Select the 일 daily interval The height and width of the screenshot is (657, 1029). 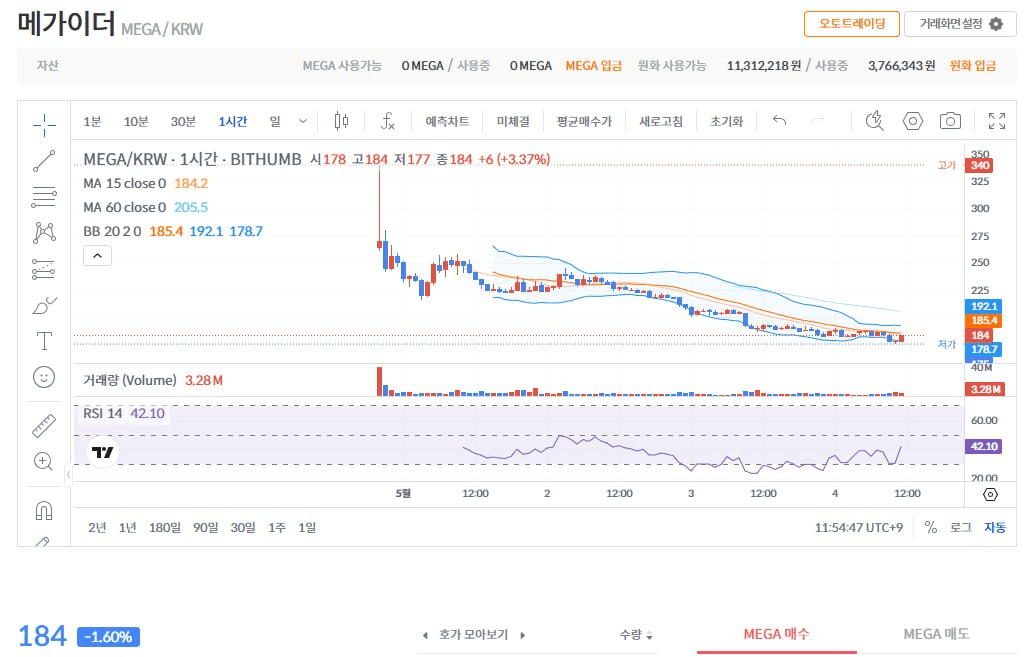(275, 121)
